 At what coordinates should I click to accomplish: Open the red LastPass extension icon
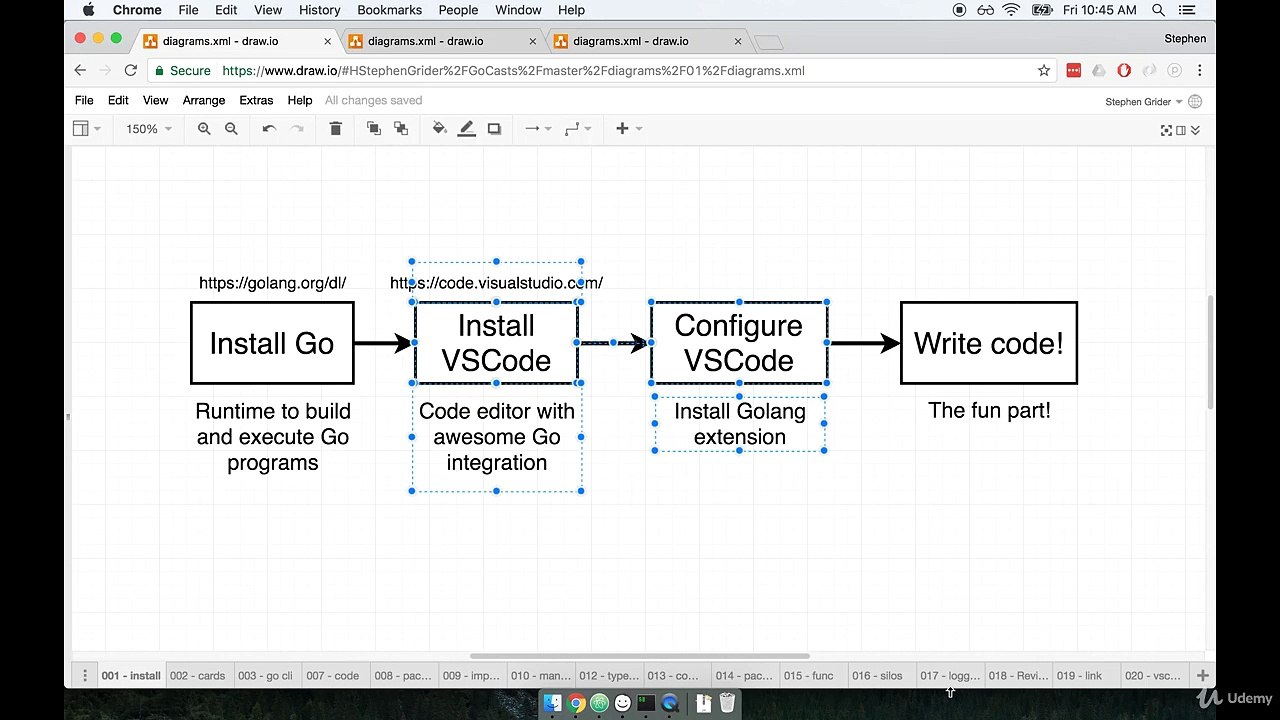(x=1074, y=71)
